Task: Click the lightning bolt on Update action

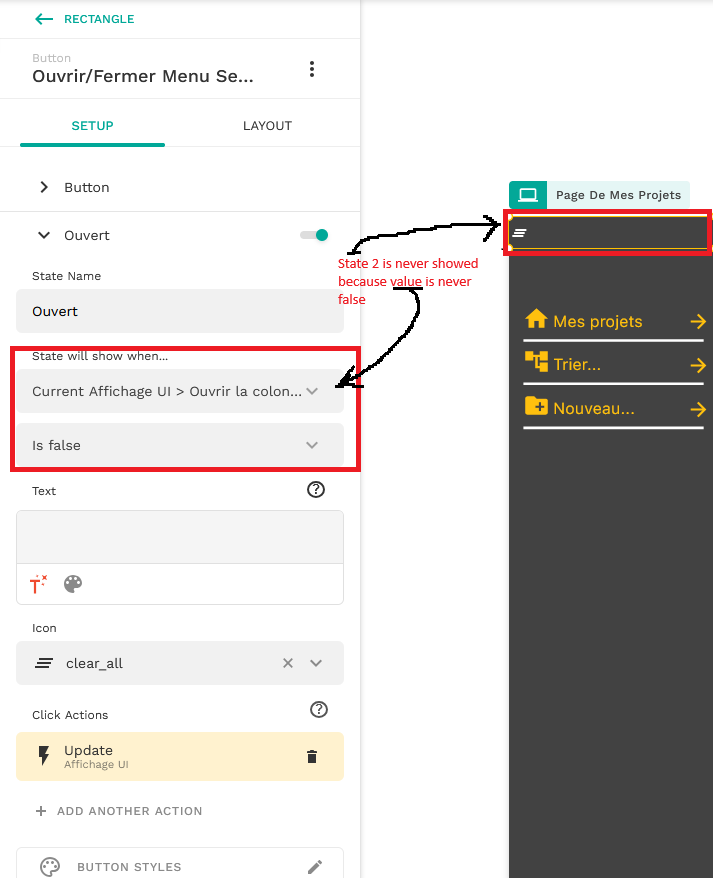Action: click(44, 756)
